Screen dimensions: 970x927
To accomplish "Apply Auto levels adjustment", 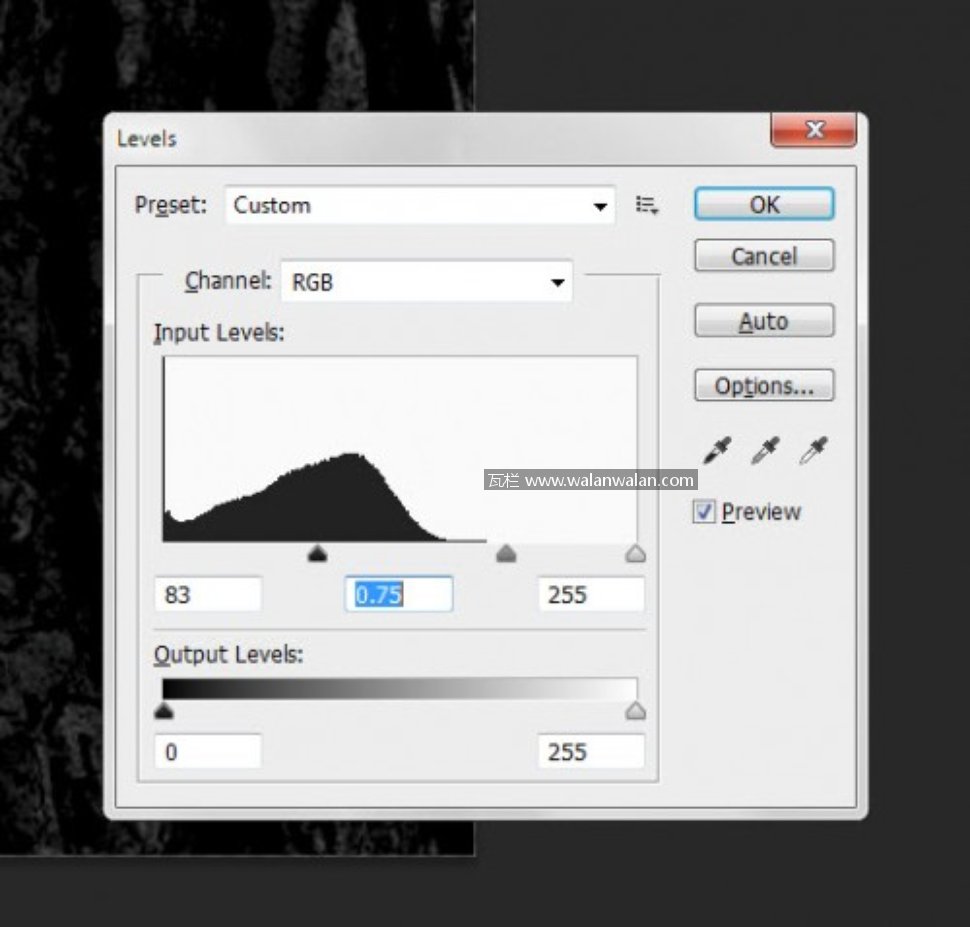I will point(764,321).
